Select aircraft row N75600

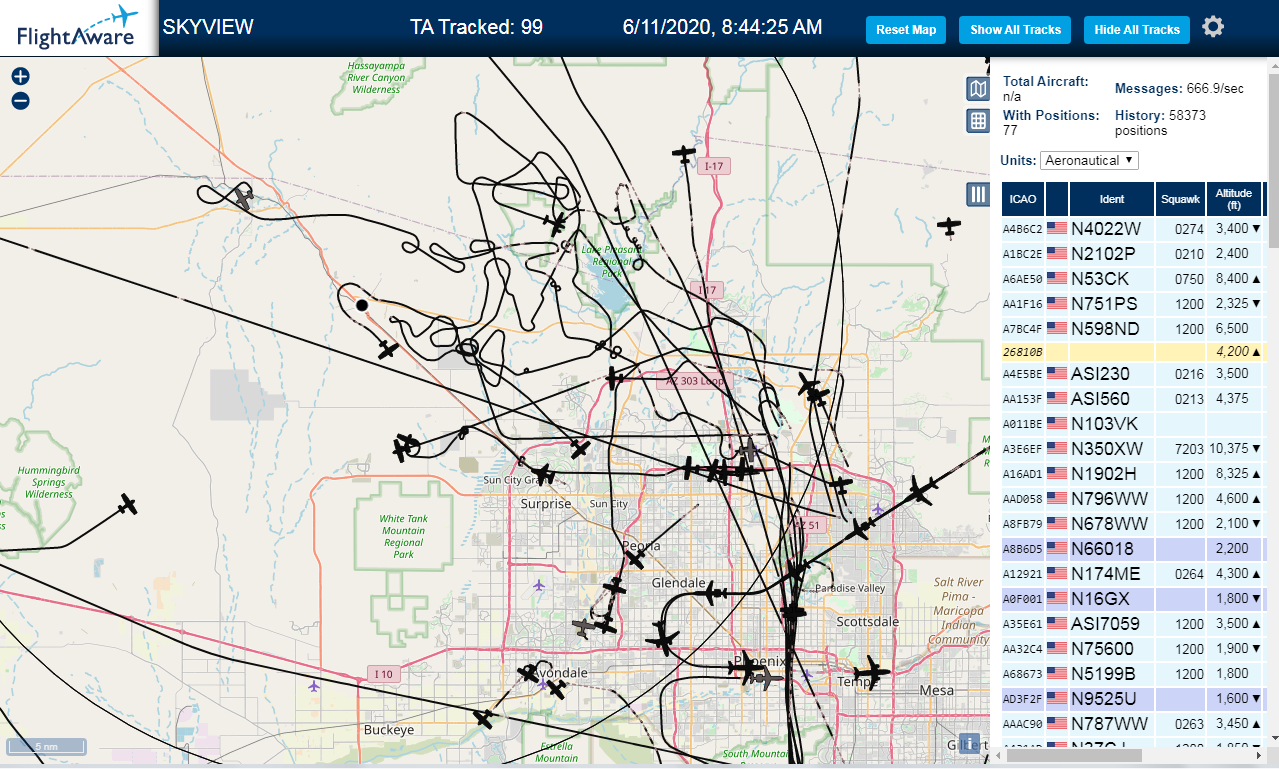click(1135, 649)
